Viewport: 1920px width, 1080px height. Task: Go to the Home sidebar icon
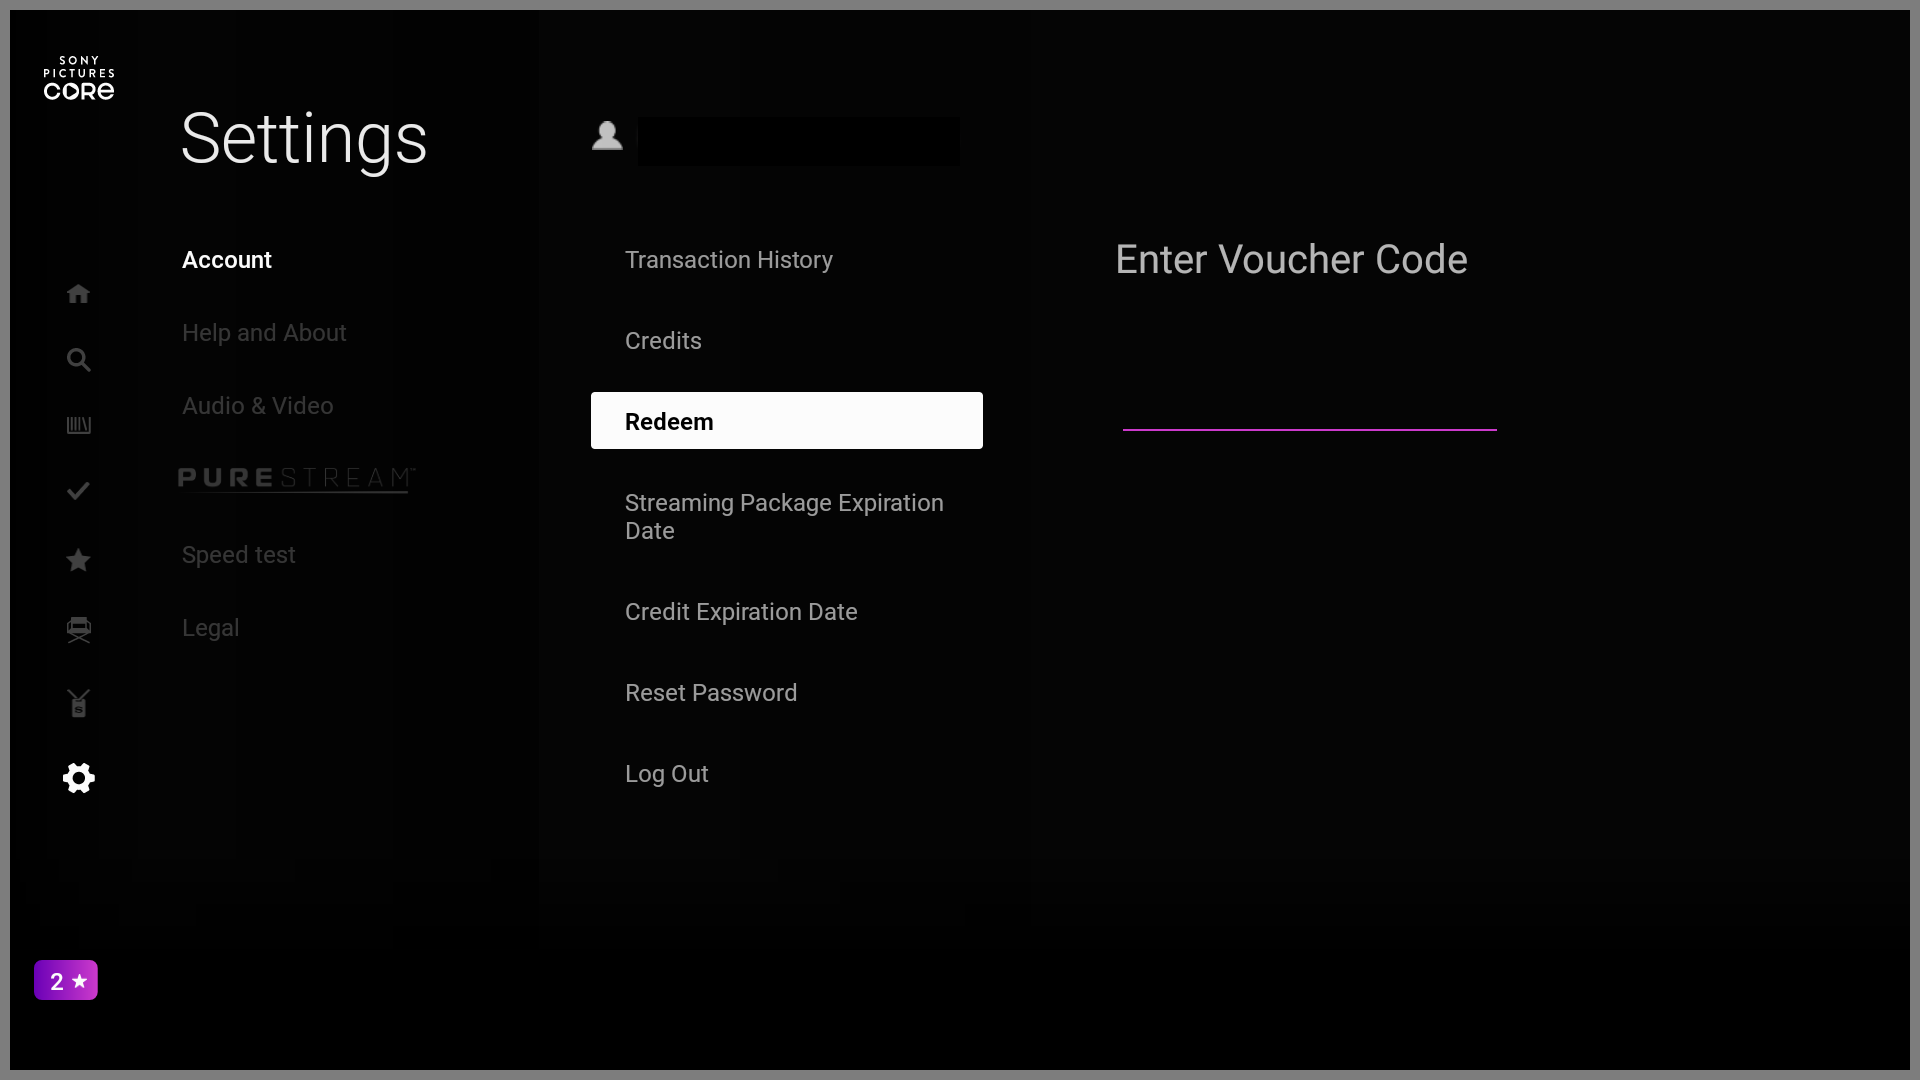(x=78, y=294)
